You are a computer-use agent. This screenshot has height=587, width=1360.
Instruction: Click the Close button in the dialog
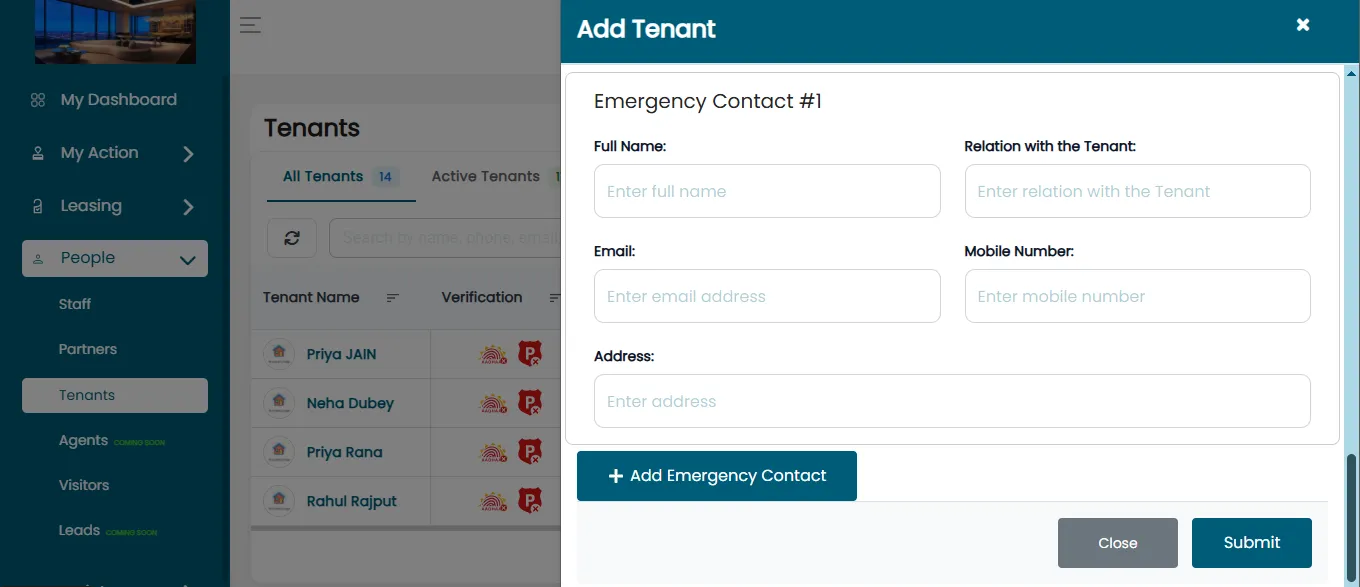coord(1118,543)
